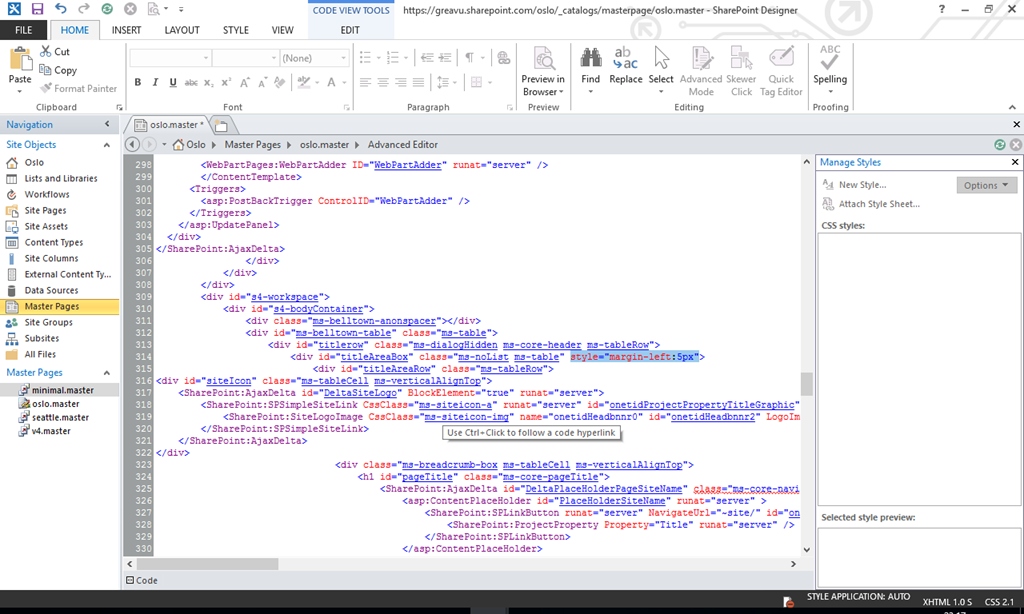The height and width of the screenshot is (614, 1024).
Task: Click New Style in Manage Styles
Action: [861, 185]
